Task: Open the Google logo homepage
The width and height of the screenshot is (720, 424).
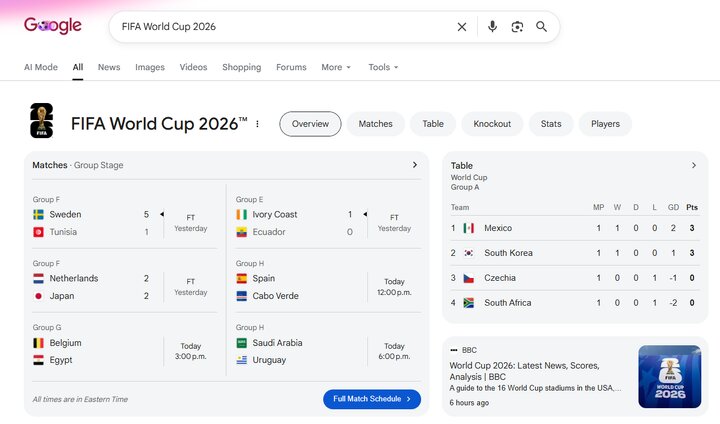Action: [x=53, y=25]
